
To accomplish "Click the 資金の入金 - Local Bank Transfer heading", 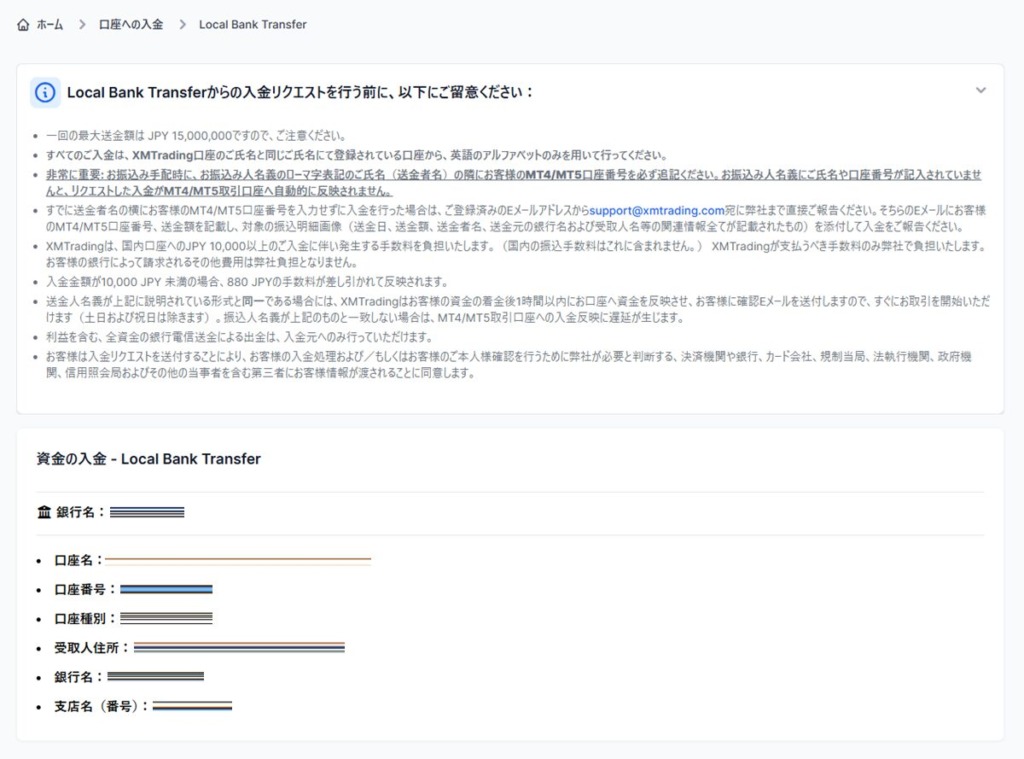I will click(x=147, y=458).
